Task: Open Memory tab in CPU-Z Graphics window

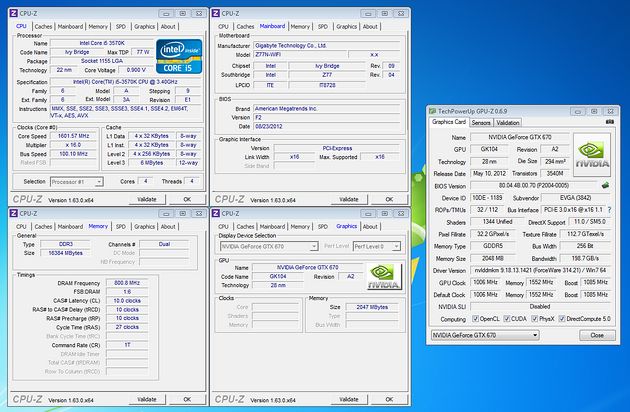Action: point(300,227)
